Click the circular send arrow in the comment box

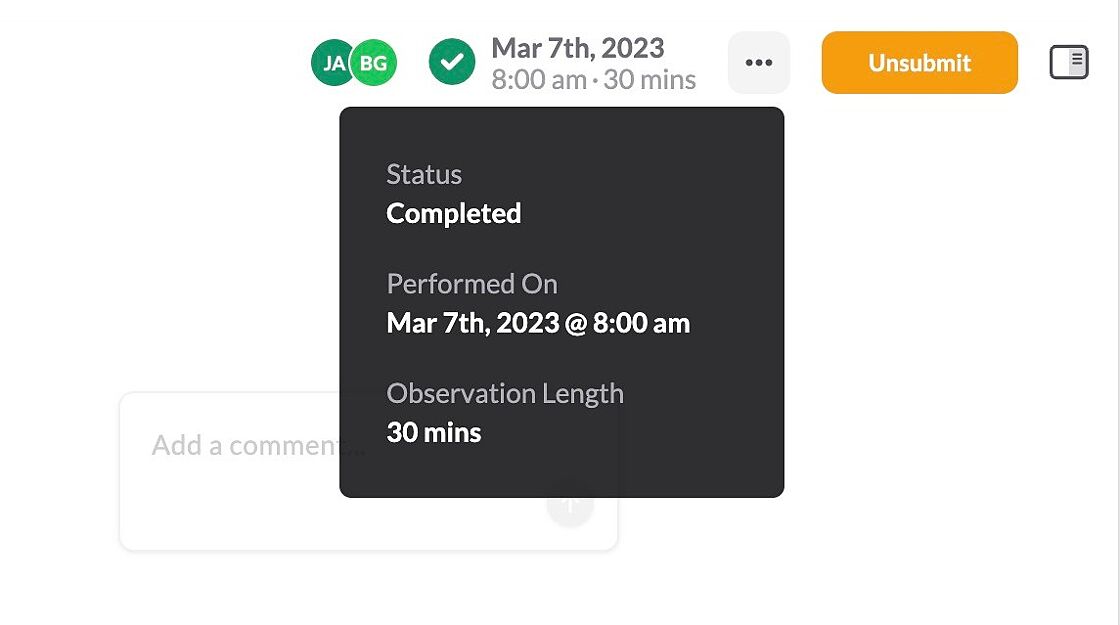[x=570, y=505]
